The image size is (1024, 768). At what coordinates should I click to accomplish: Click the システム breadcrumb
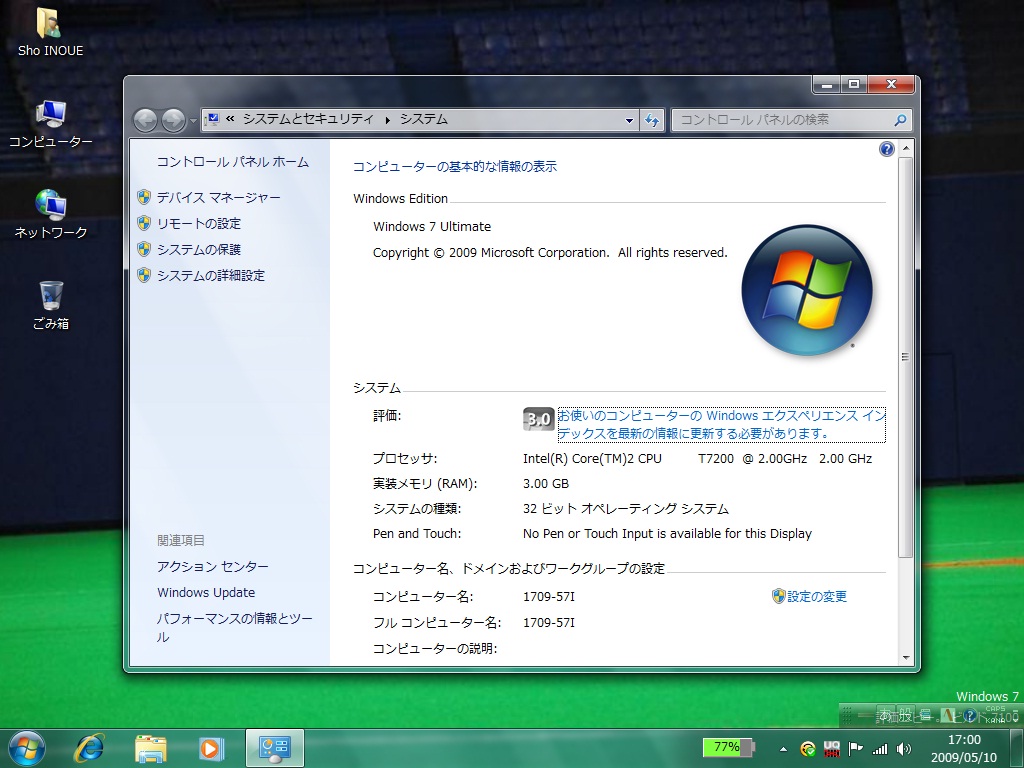point(424,119)
